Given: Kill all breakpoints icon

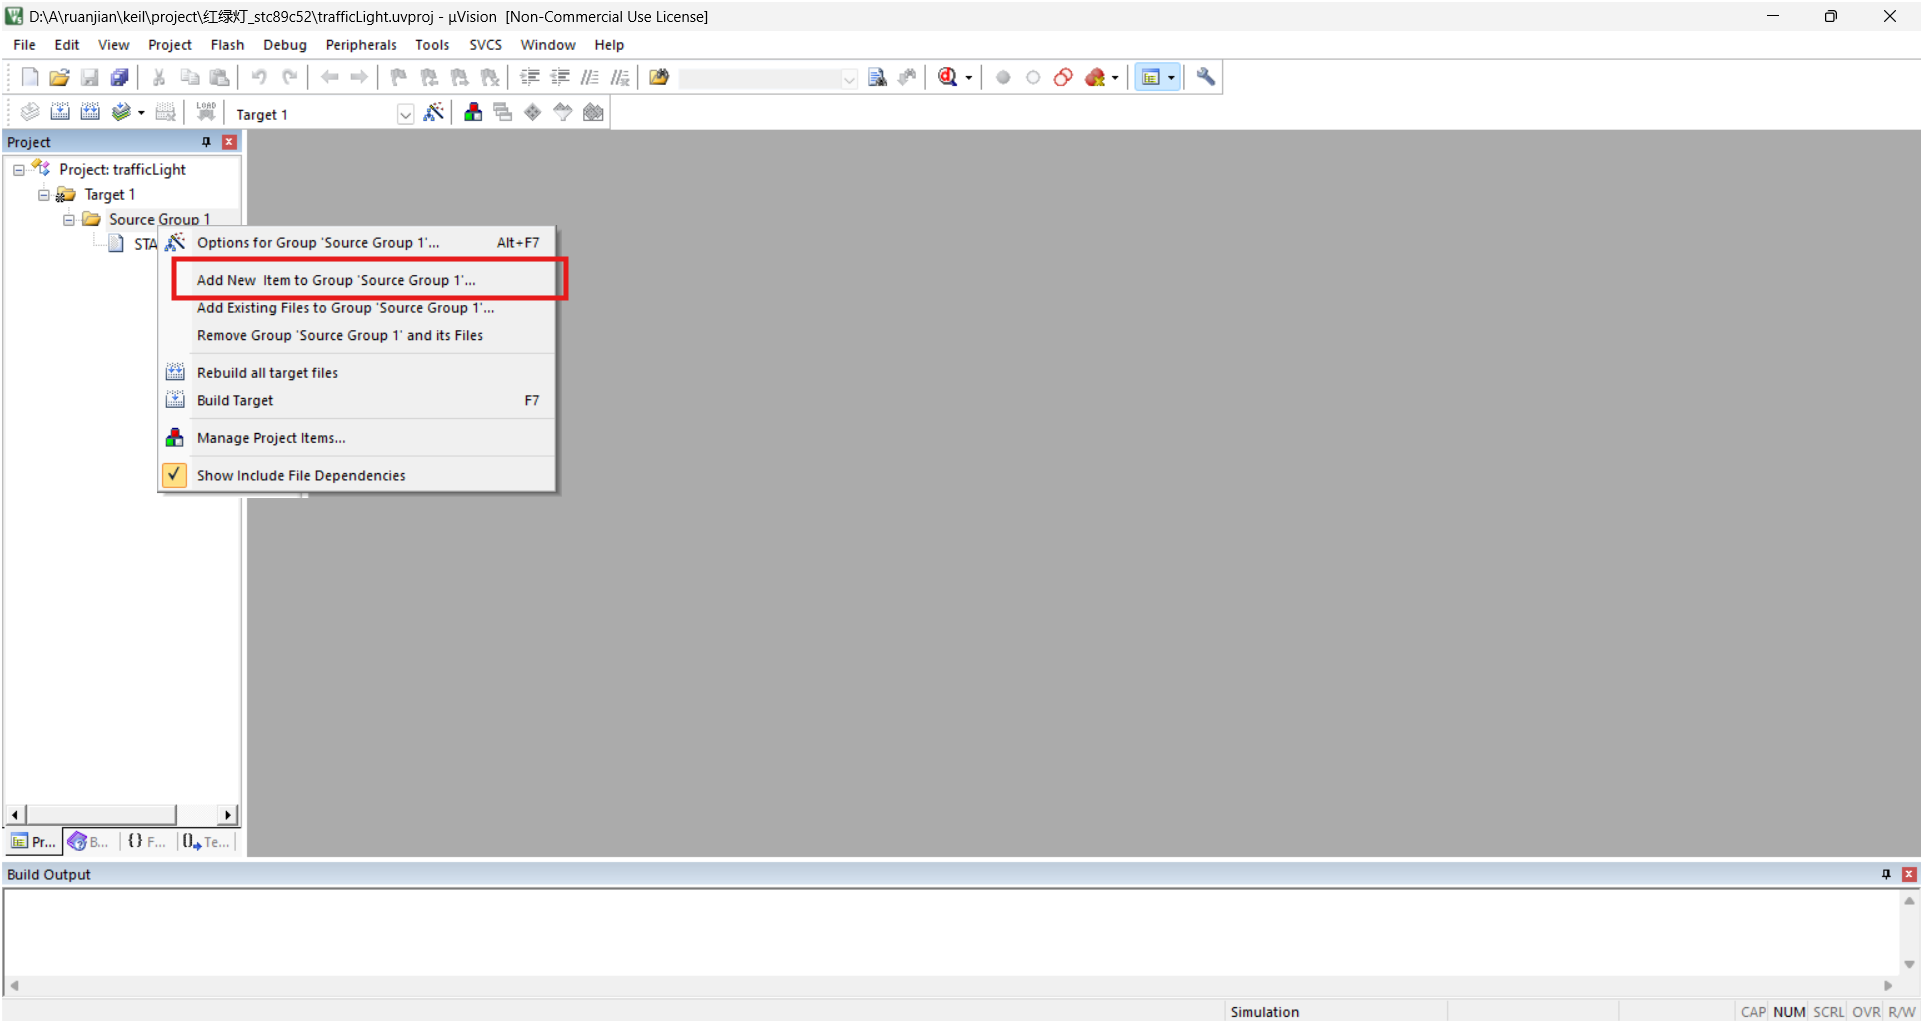Looking at the screenshot, I should (1095, 77).
